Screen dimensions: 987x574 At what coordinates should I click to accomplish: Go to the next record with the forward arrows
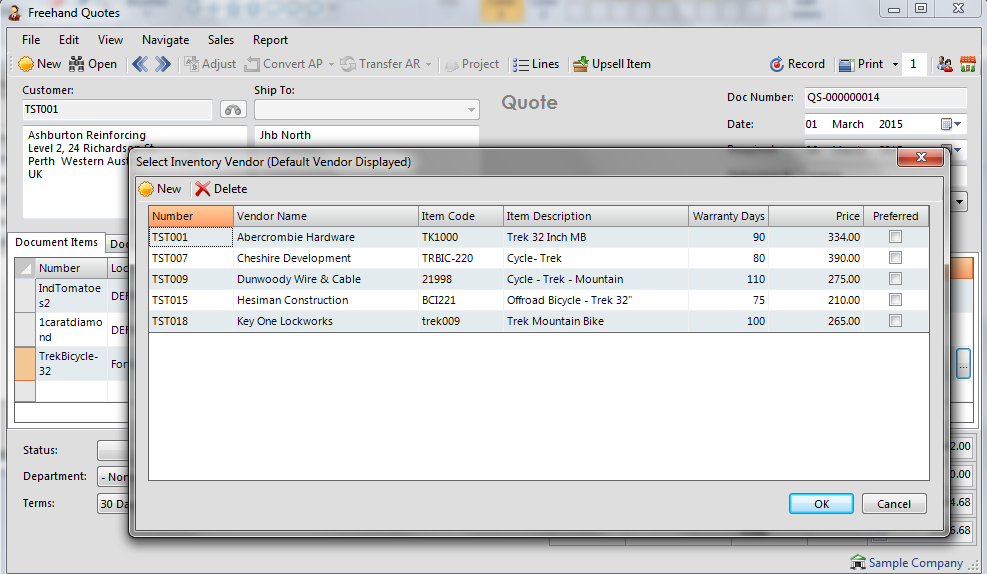pos(163,64)
